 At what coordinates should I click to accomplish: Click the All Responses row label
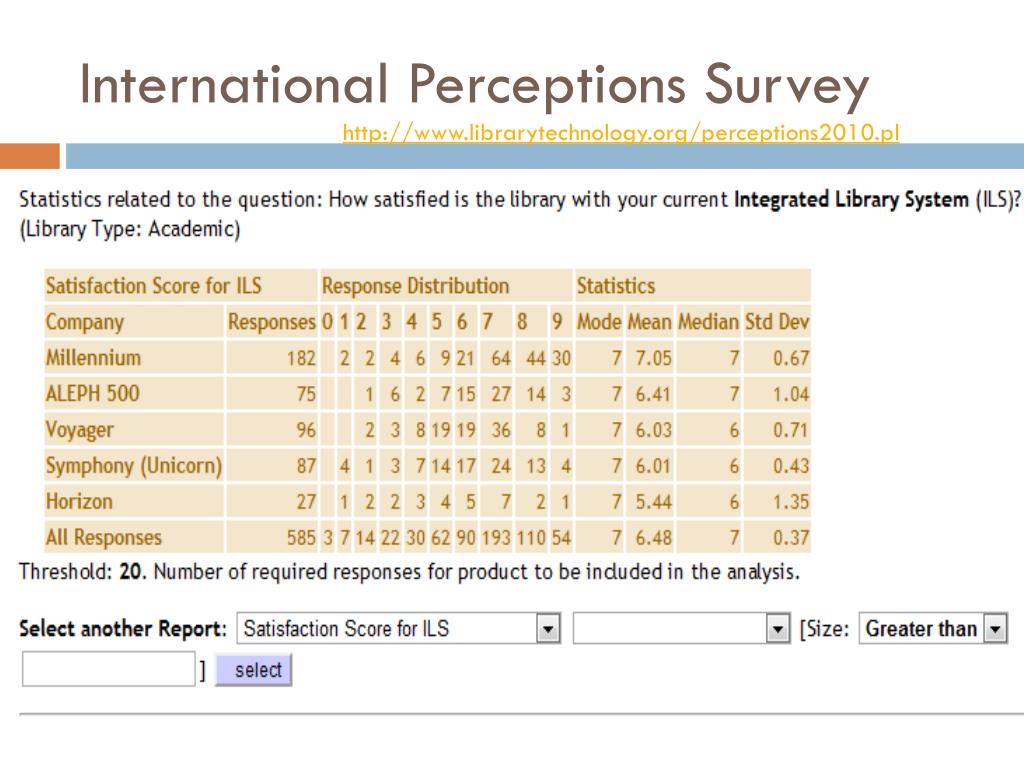tap(103, 537)
